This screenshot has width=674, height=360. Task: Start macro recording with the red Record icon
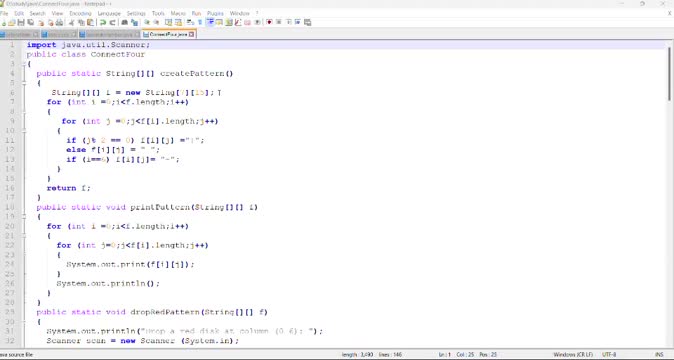(x=269, y=22)
